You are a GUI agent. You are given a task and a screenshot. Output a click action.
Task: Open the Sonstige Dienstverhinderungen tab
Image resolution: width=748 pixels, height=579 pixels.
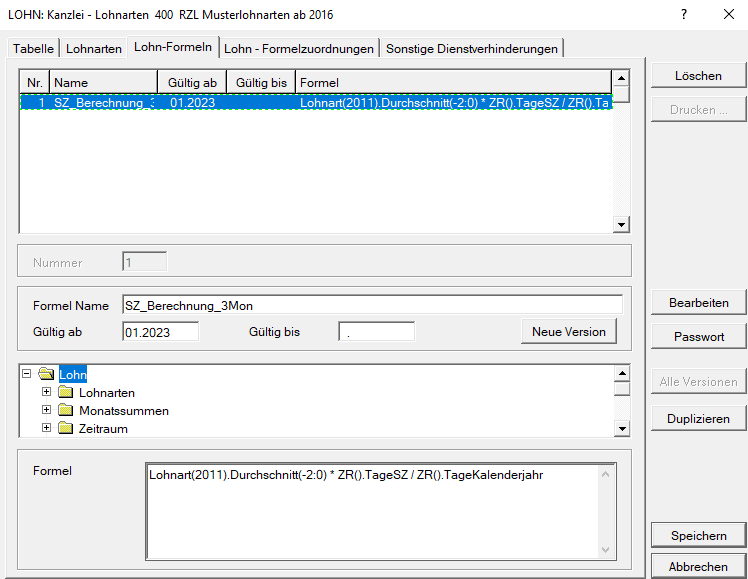coord(472,48)
